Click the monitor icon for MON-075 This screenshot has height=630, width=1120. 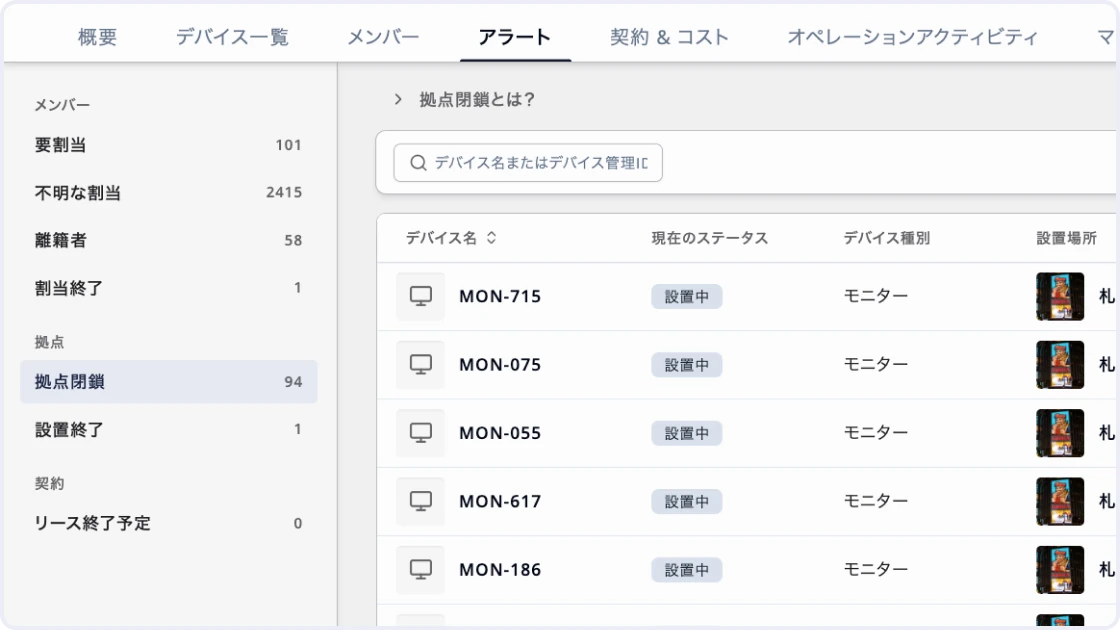click(421, 364)
